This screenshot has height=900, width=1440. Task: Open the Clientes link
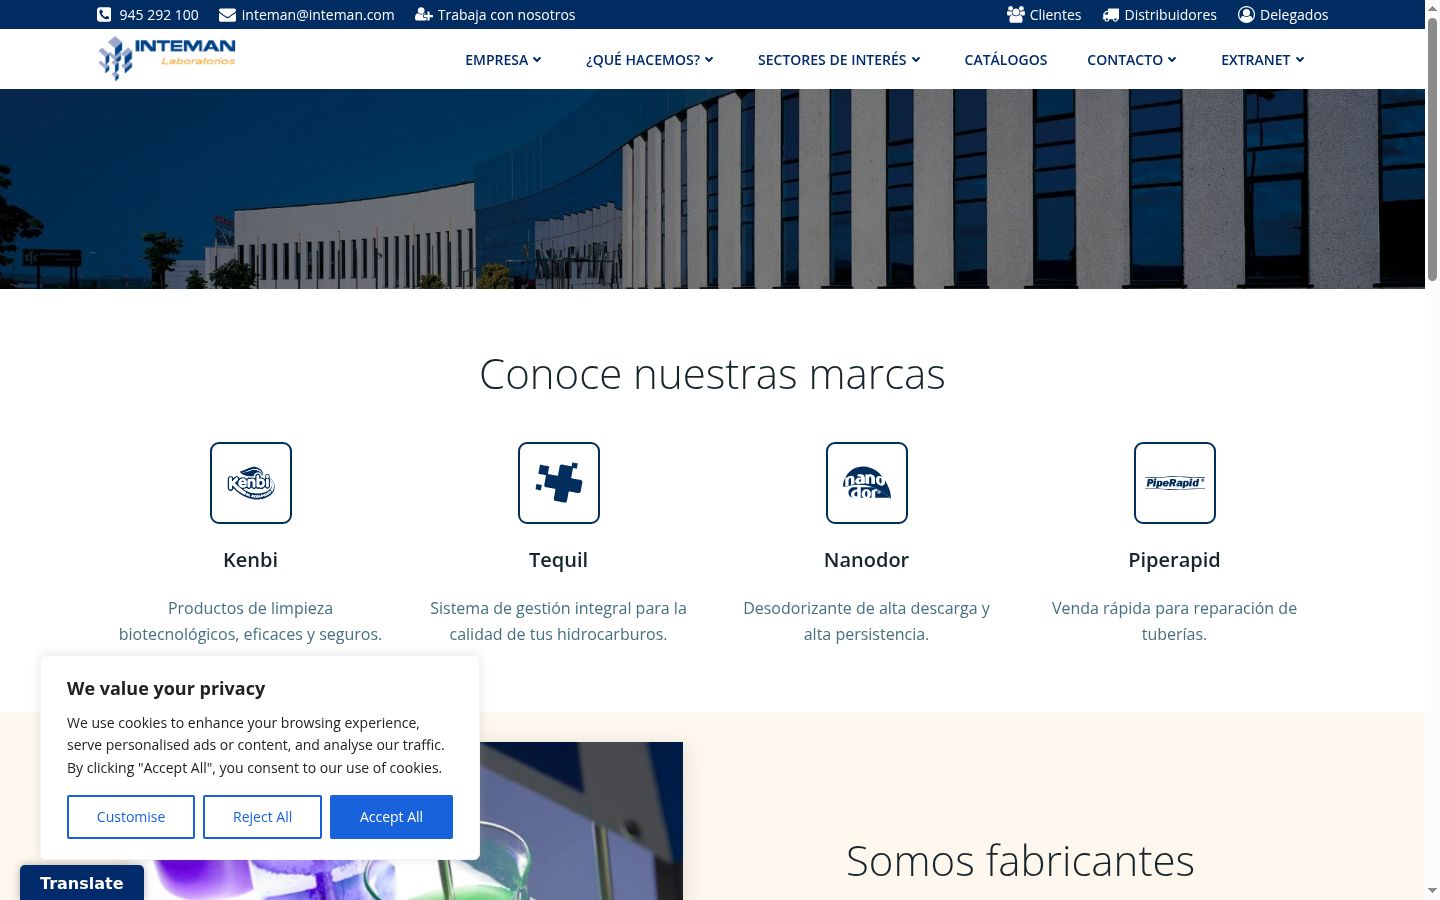tap(1056, 15)
